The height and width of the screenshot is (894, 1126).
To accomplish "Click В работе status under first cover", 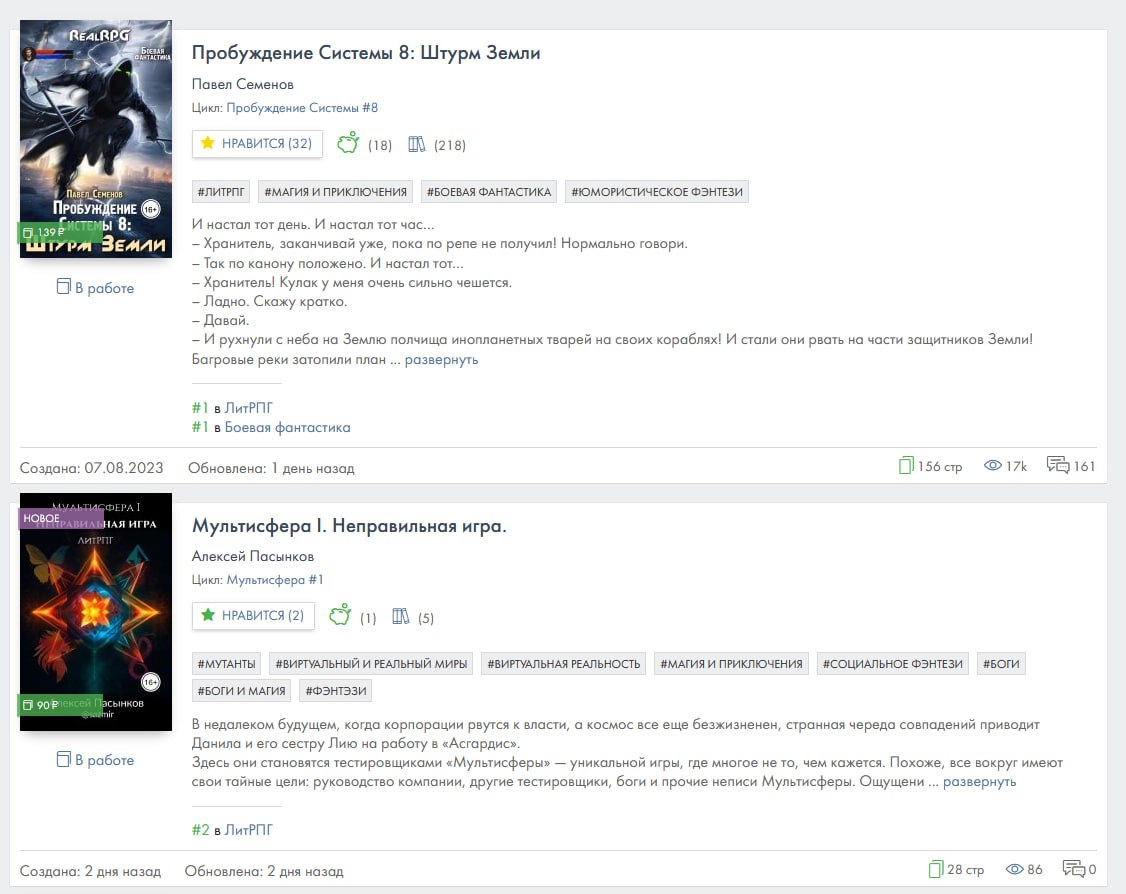I will tap(96, 287).
